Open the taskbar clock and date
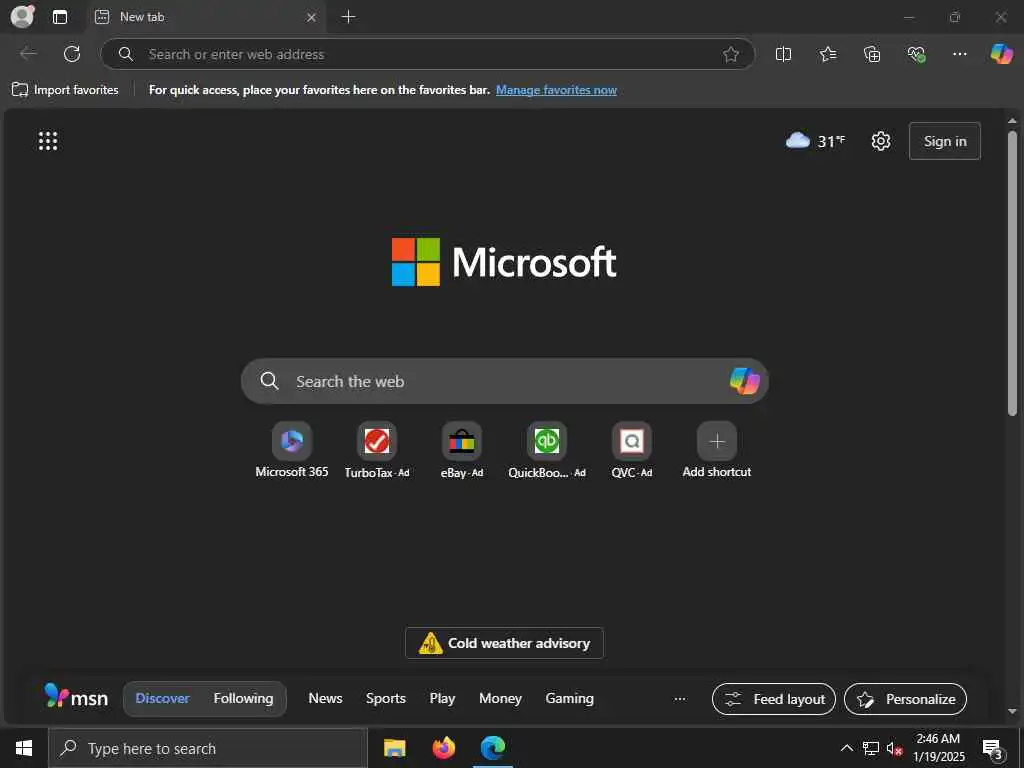This screenshot has width=1024, height=768. pos(938,748)
